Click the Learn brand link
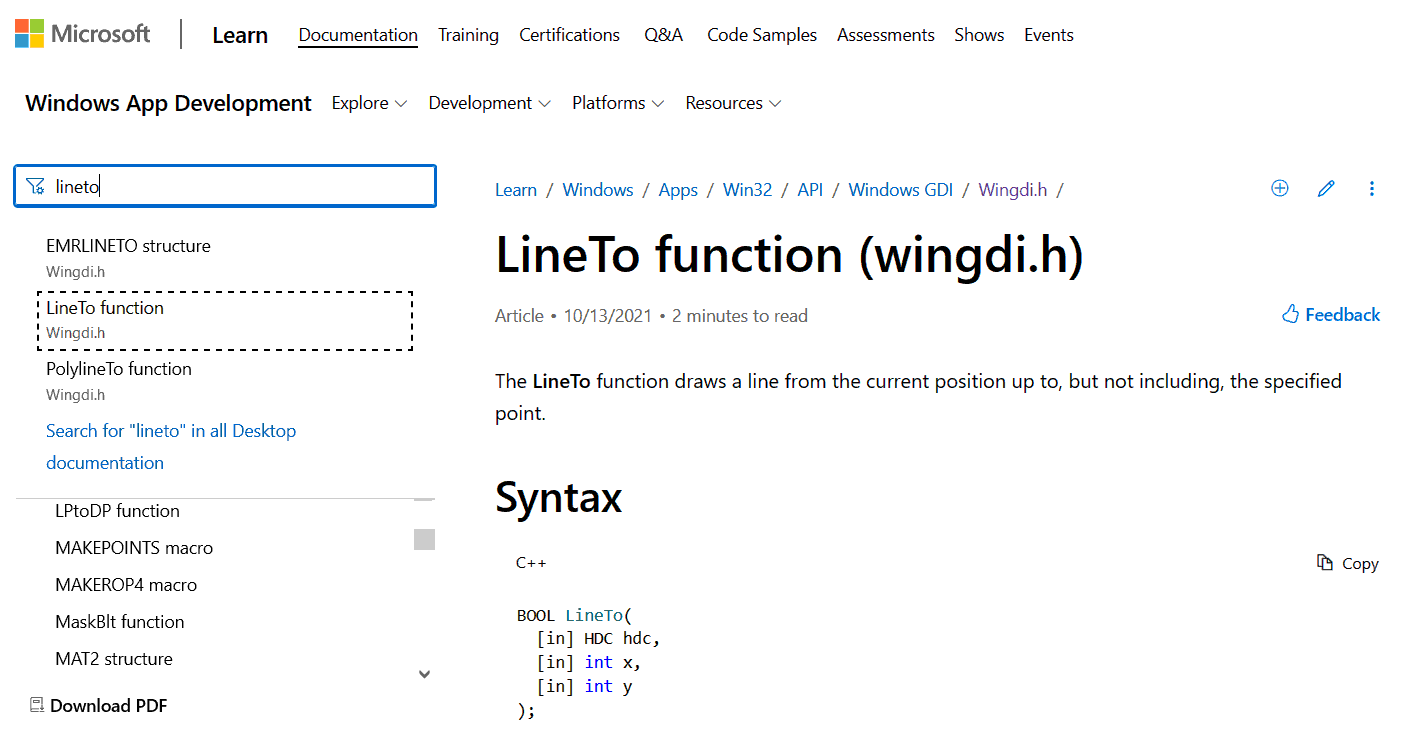 tap(240, 35)
